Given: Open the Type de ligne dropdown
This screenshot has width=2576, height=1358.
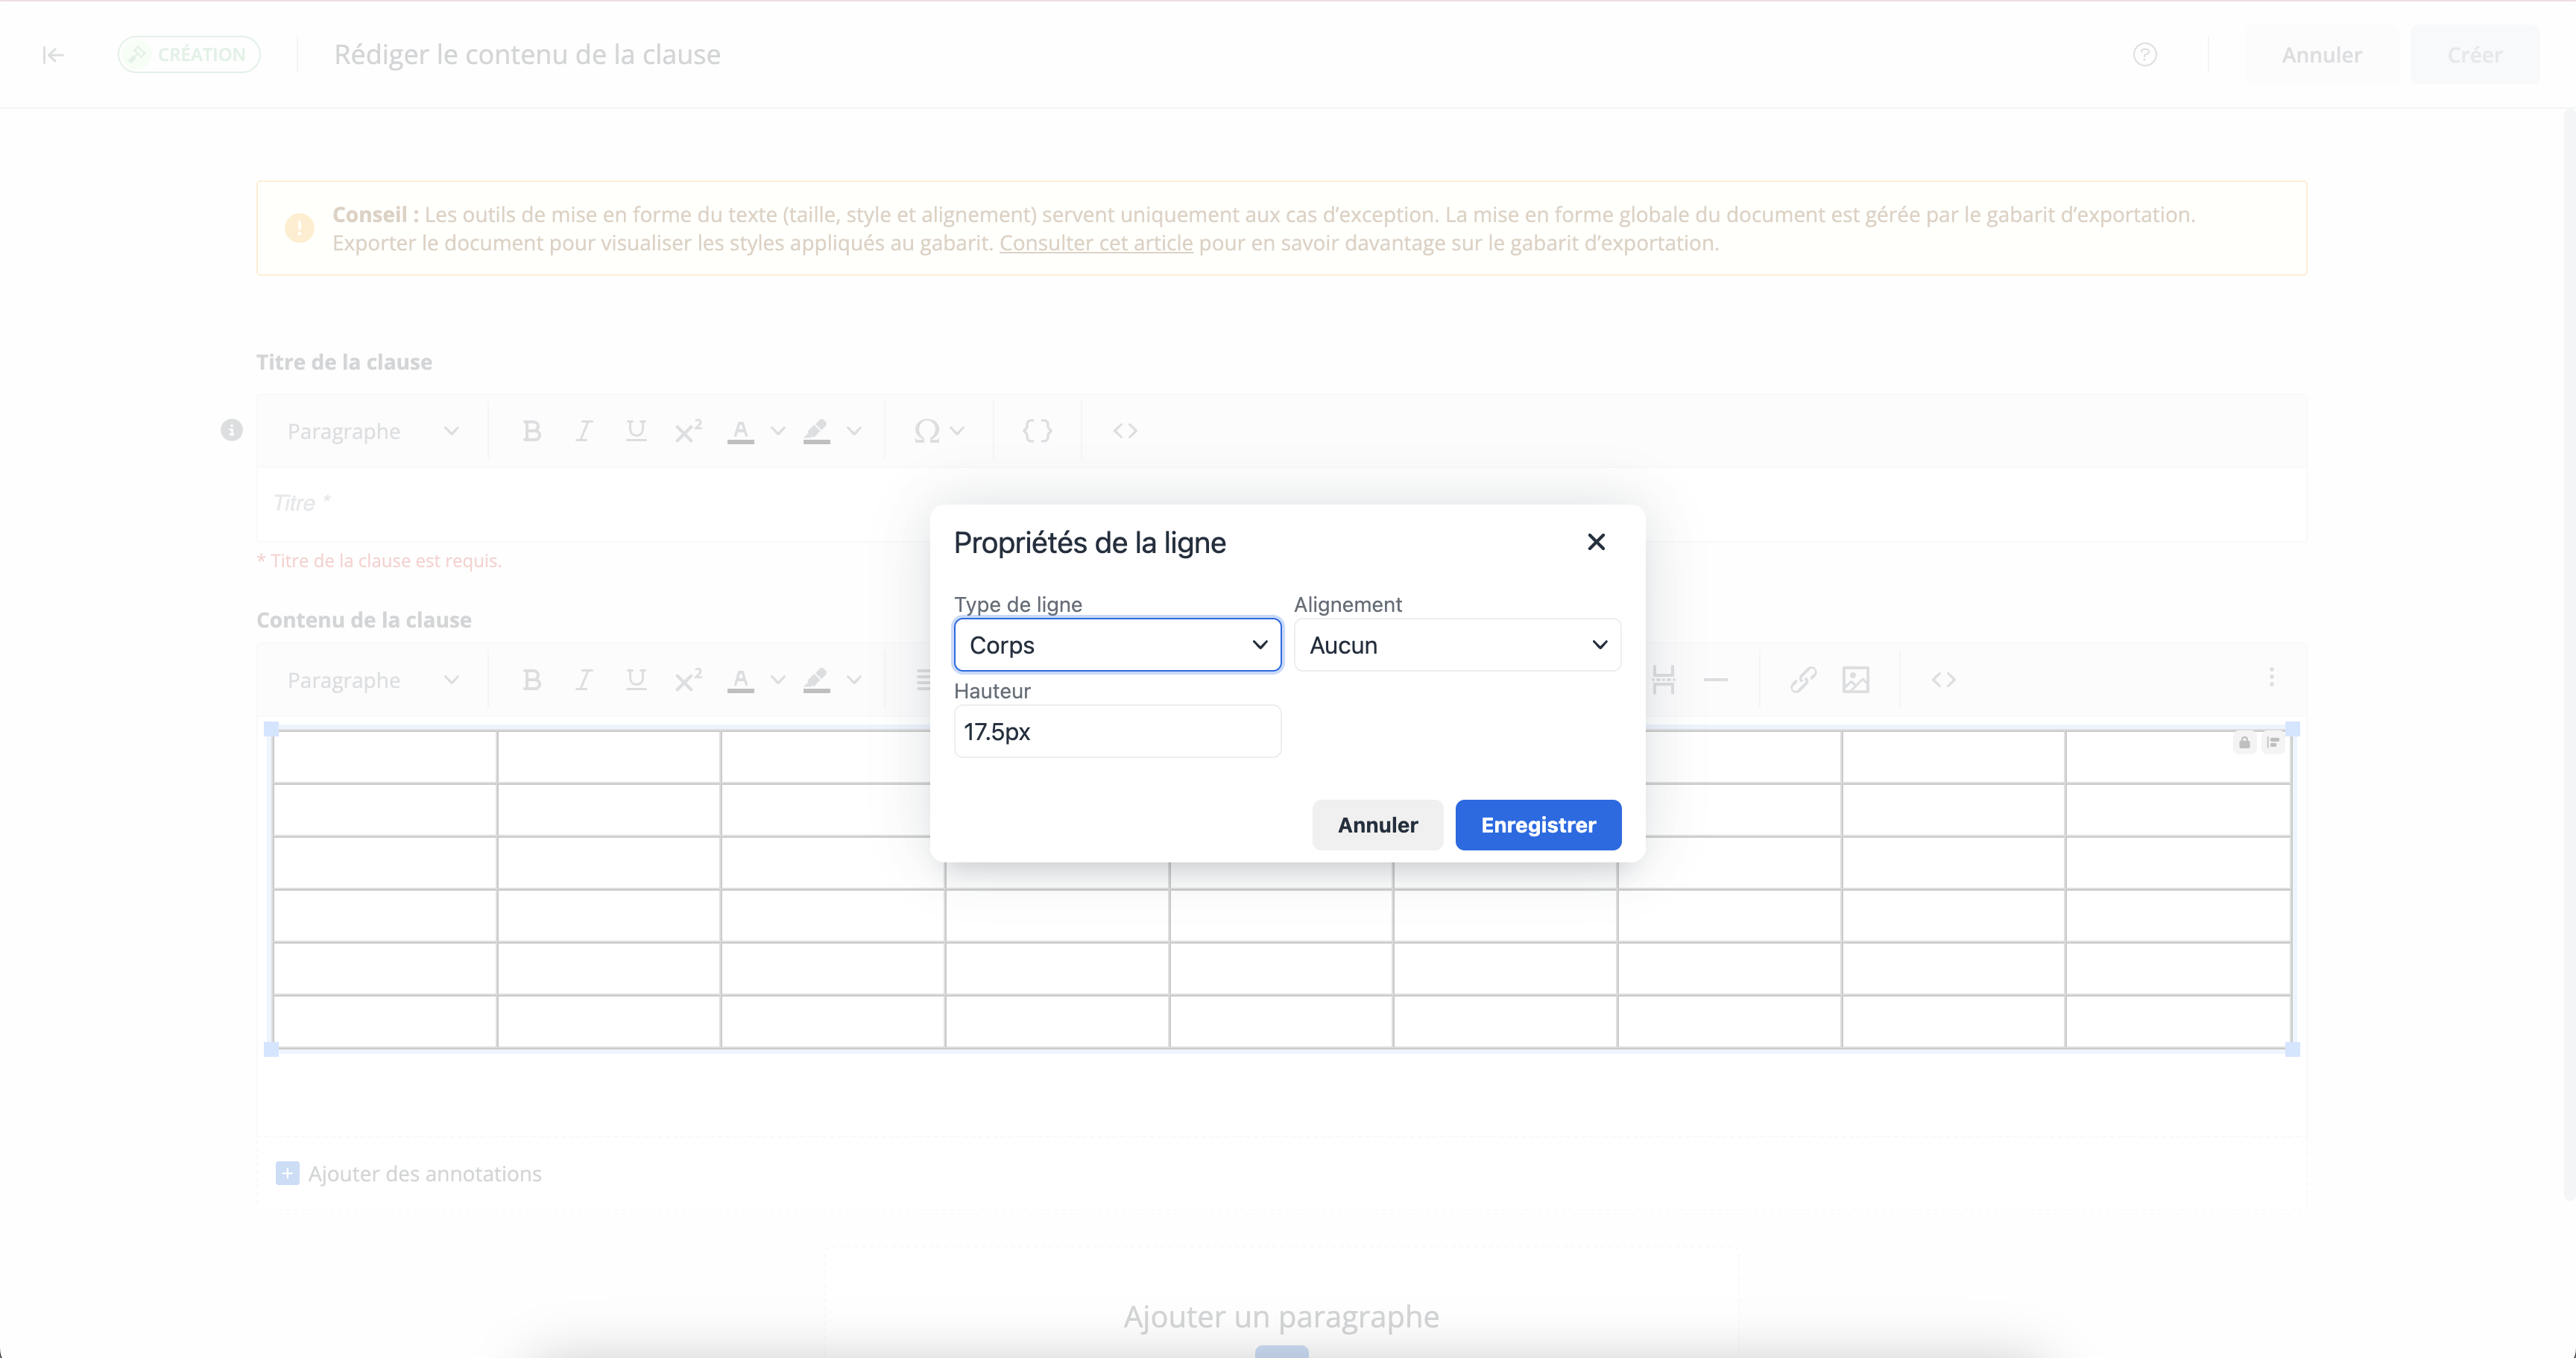Looking at the screenshot, I should click(x=1117, y=645).
